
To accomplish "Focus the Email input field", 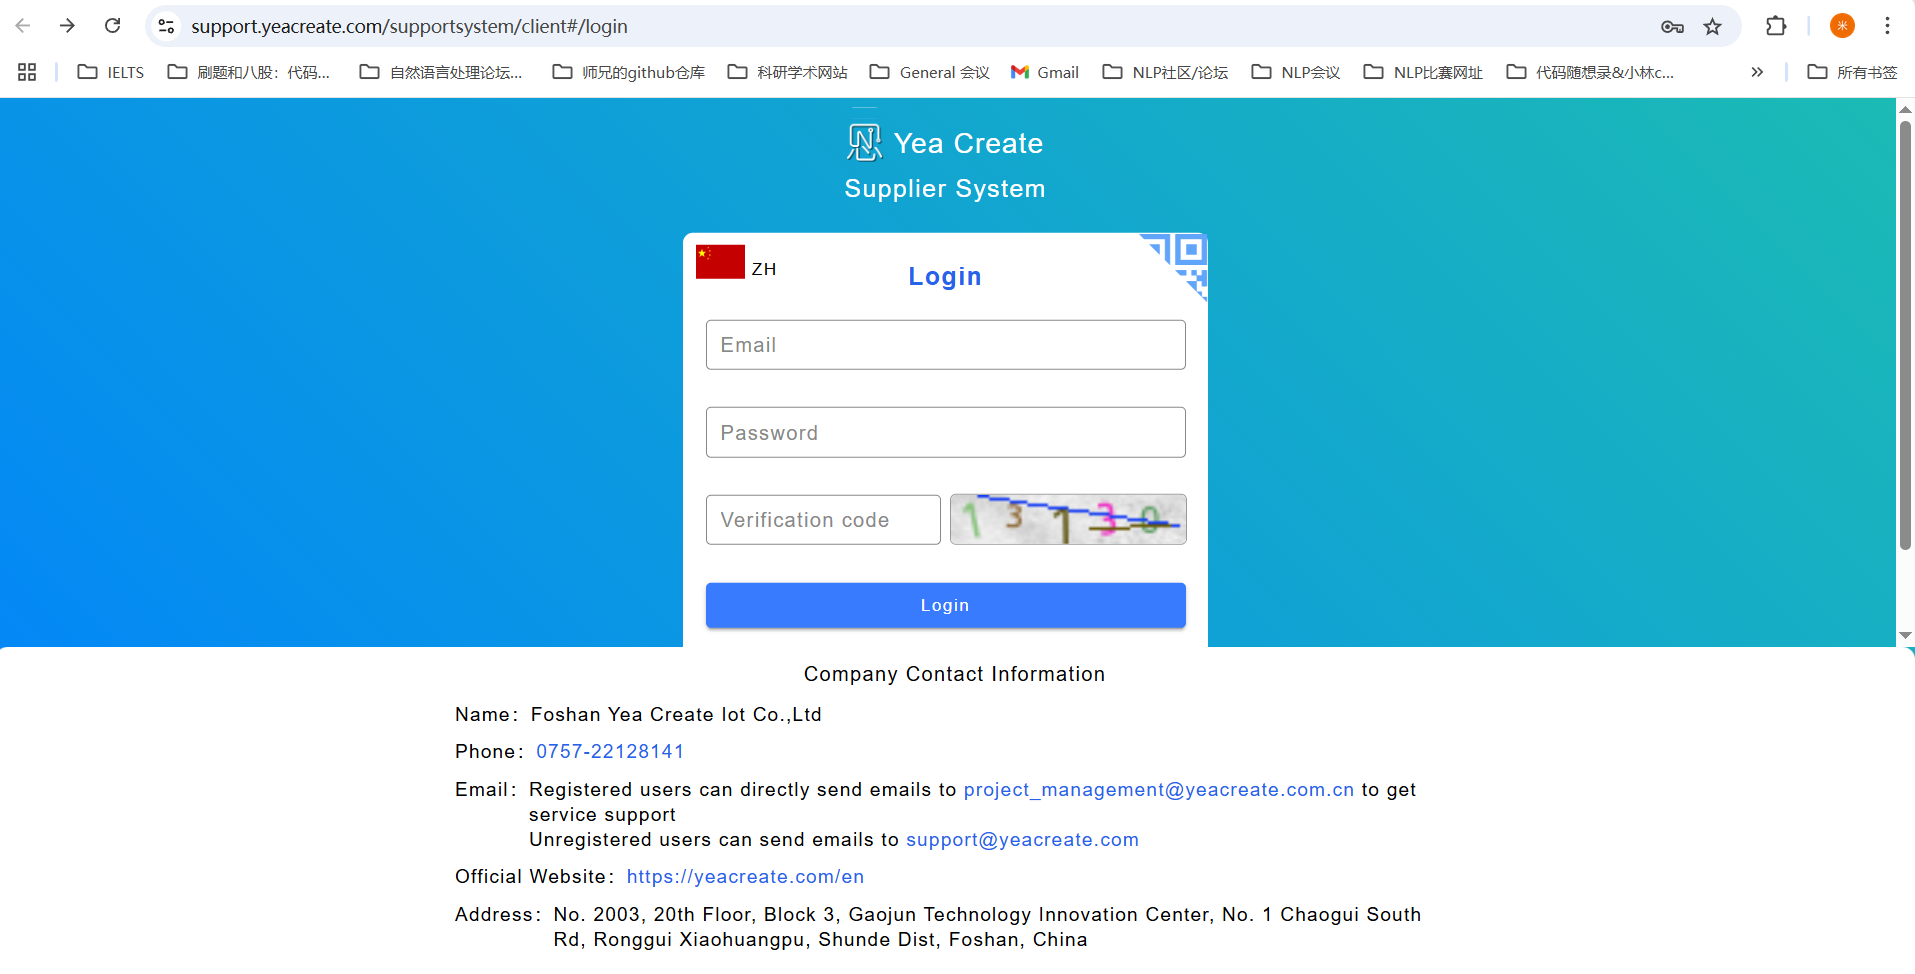I will click(x=945, y=345).
